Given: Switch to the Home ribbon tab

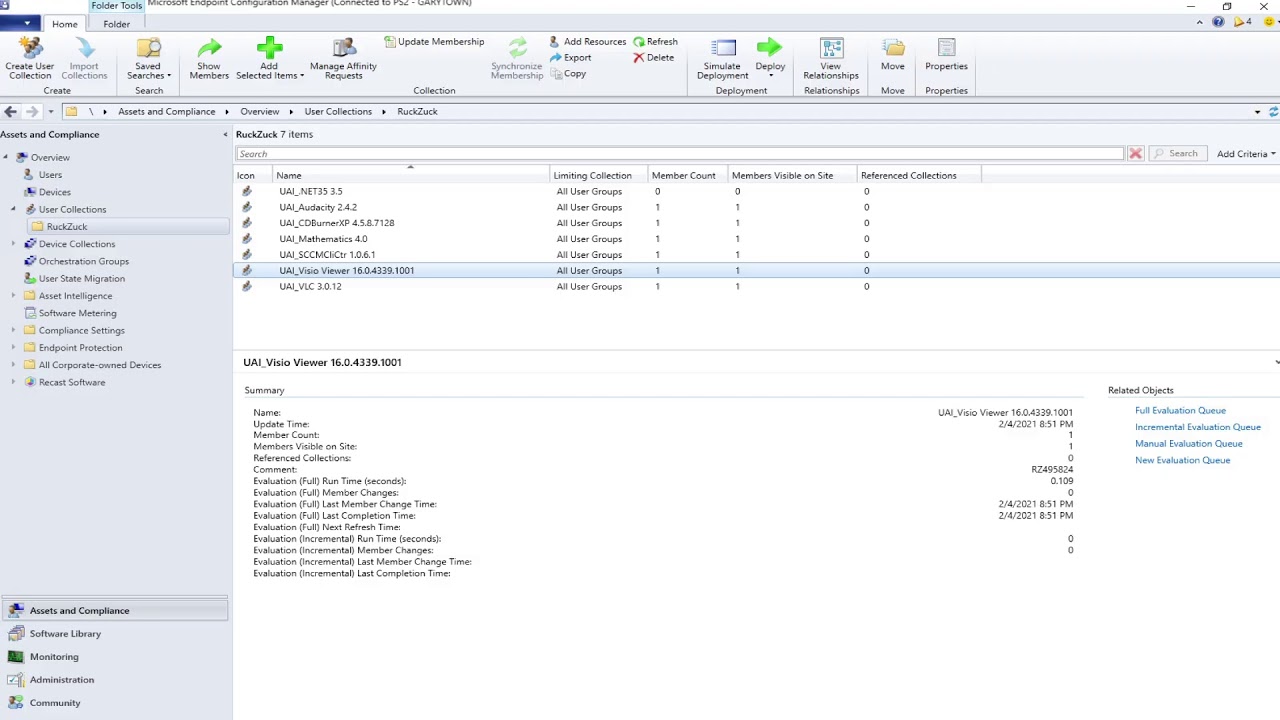Looking at the screenshot, I should point(65,24).
